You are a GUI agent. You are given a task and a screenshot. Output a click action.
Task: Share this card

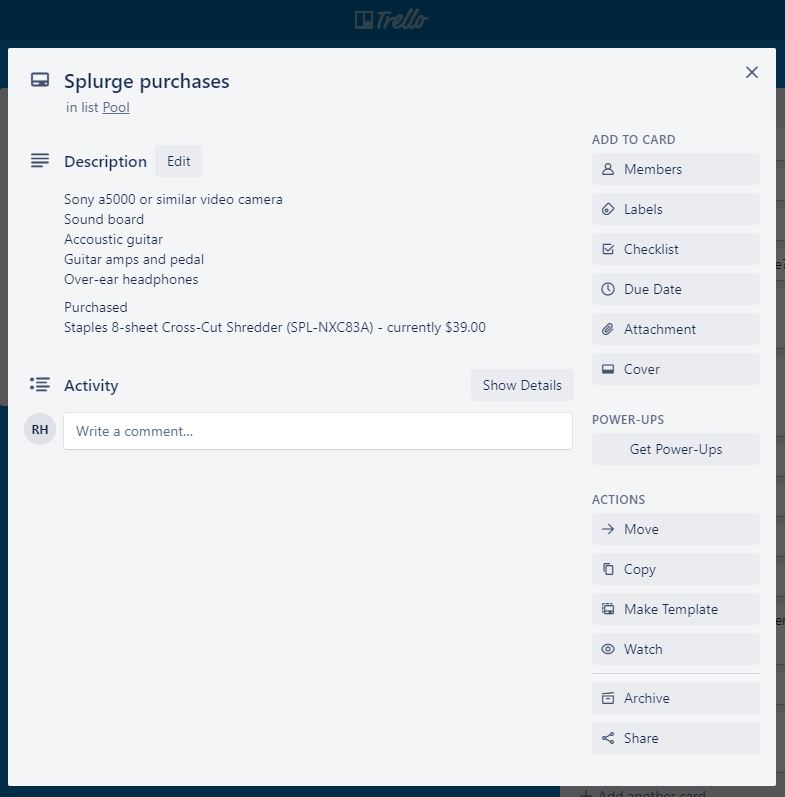click(x=675, y=738)
